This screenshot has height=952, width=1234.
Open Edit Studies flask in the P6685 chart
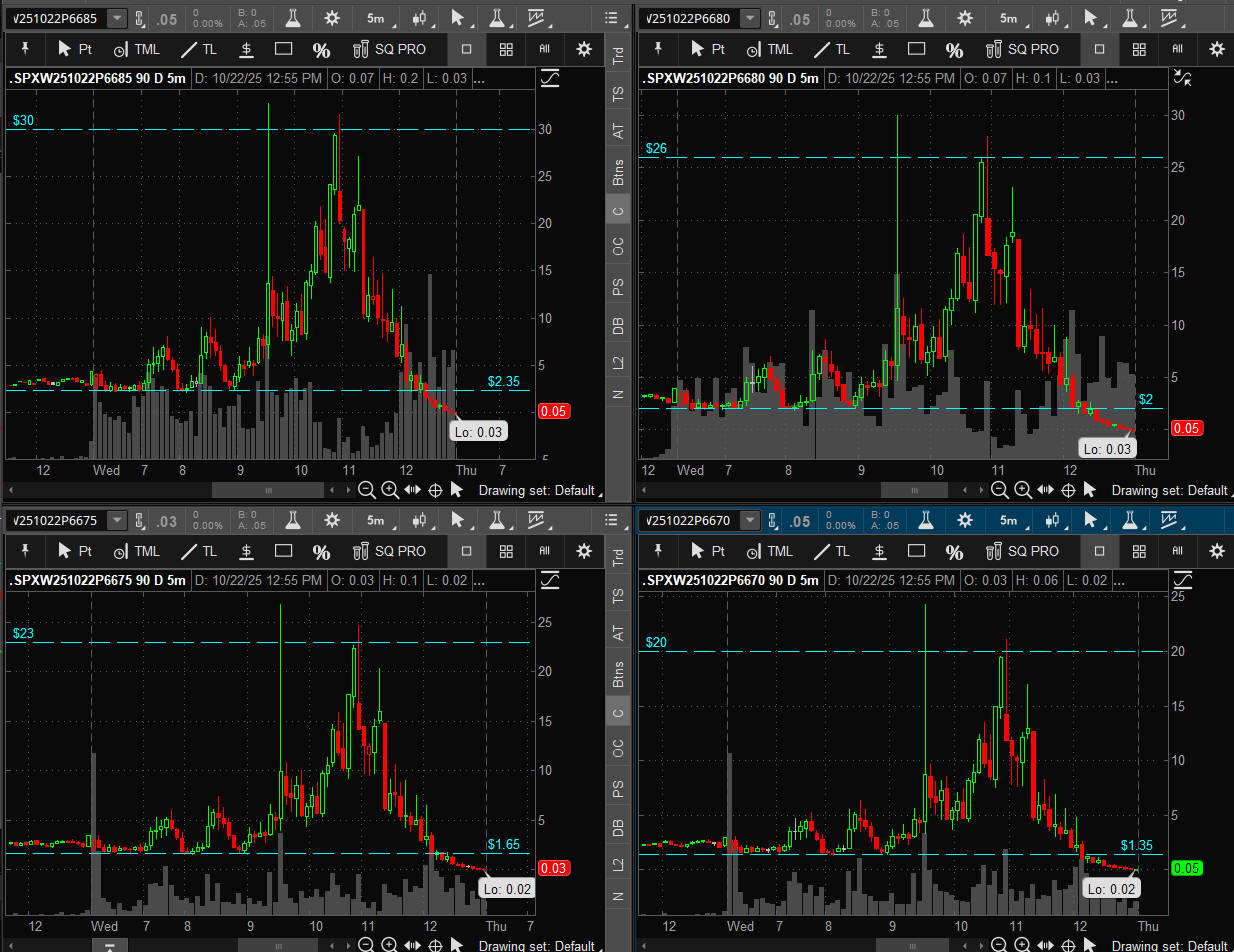(293, 18)
